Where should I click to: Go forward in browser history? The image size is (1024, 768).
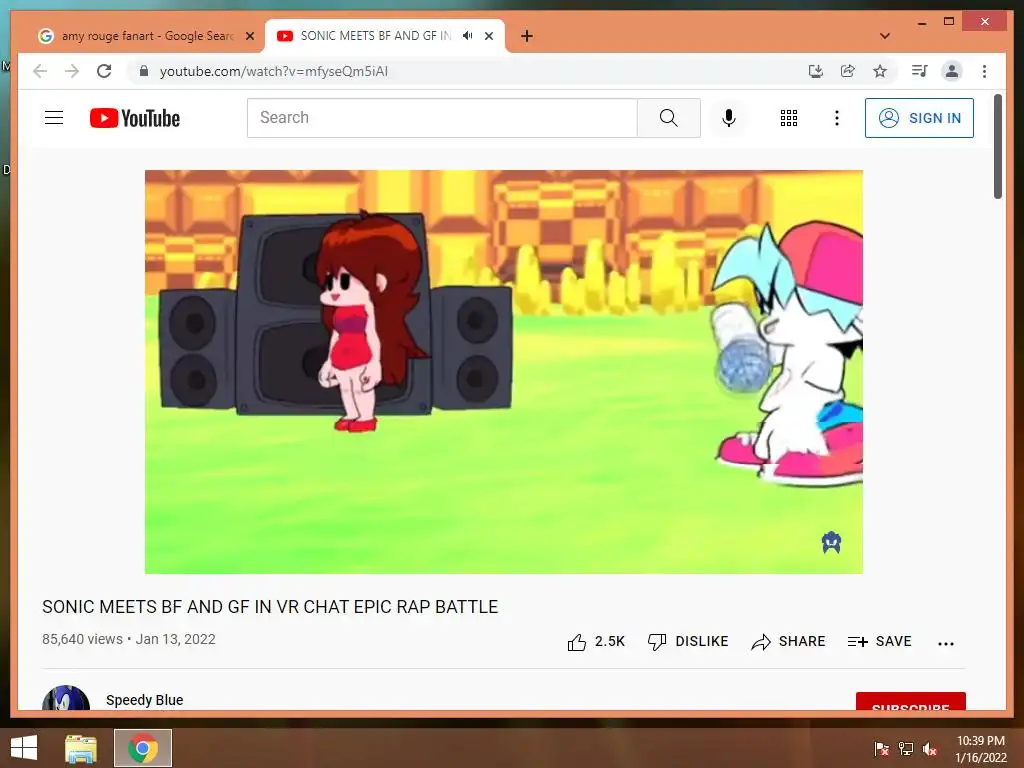click(72, 71)
